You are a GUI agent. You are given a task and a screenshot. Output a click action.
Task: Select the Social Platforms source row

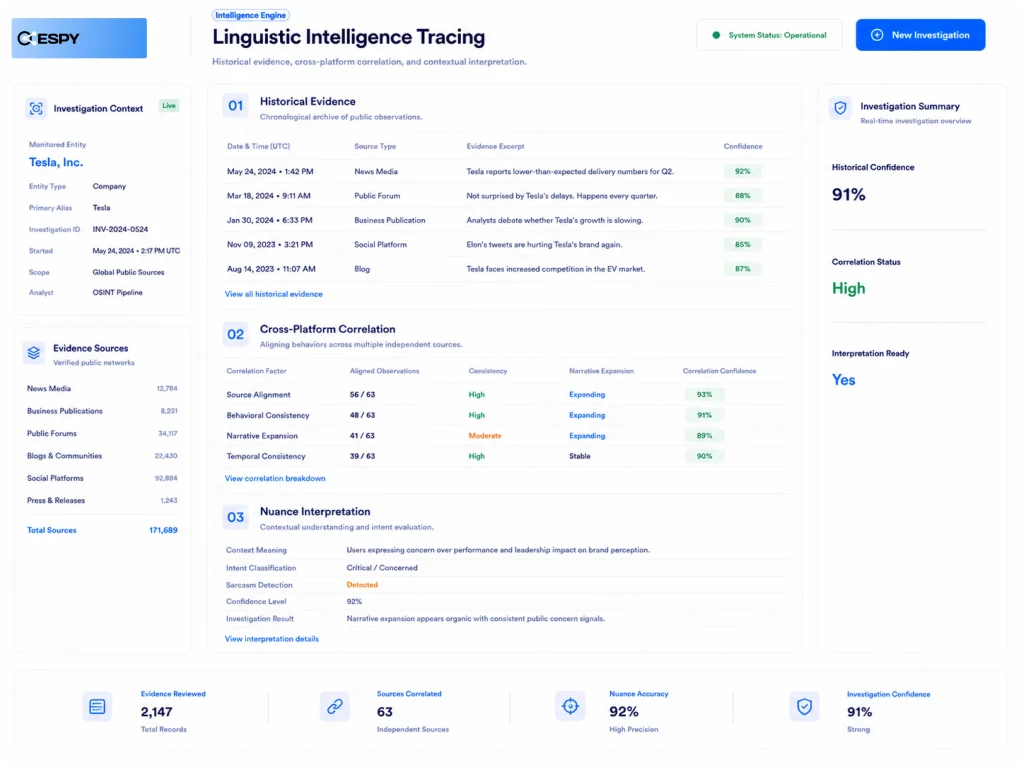[x=102, y=479]
